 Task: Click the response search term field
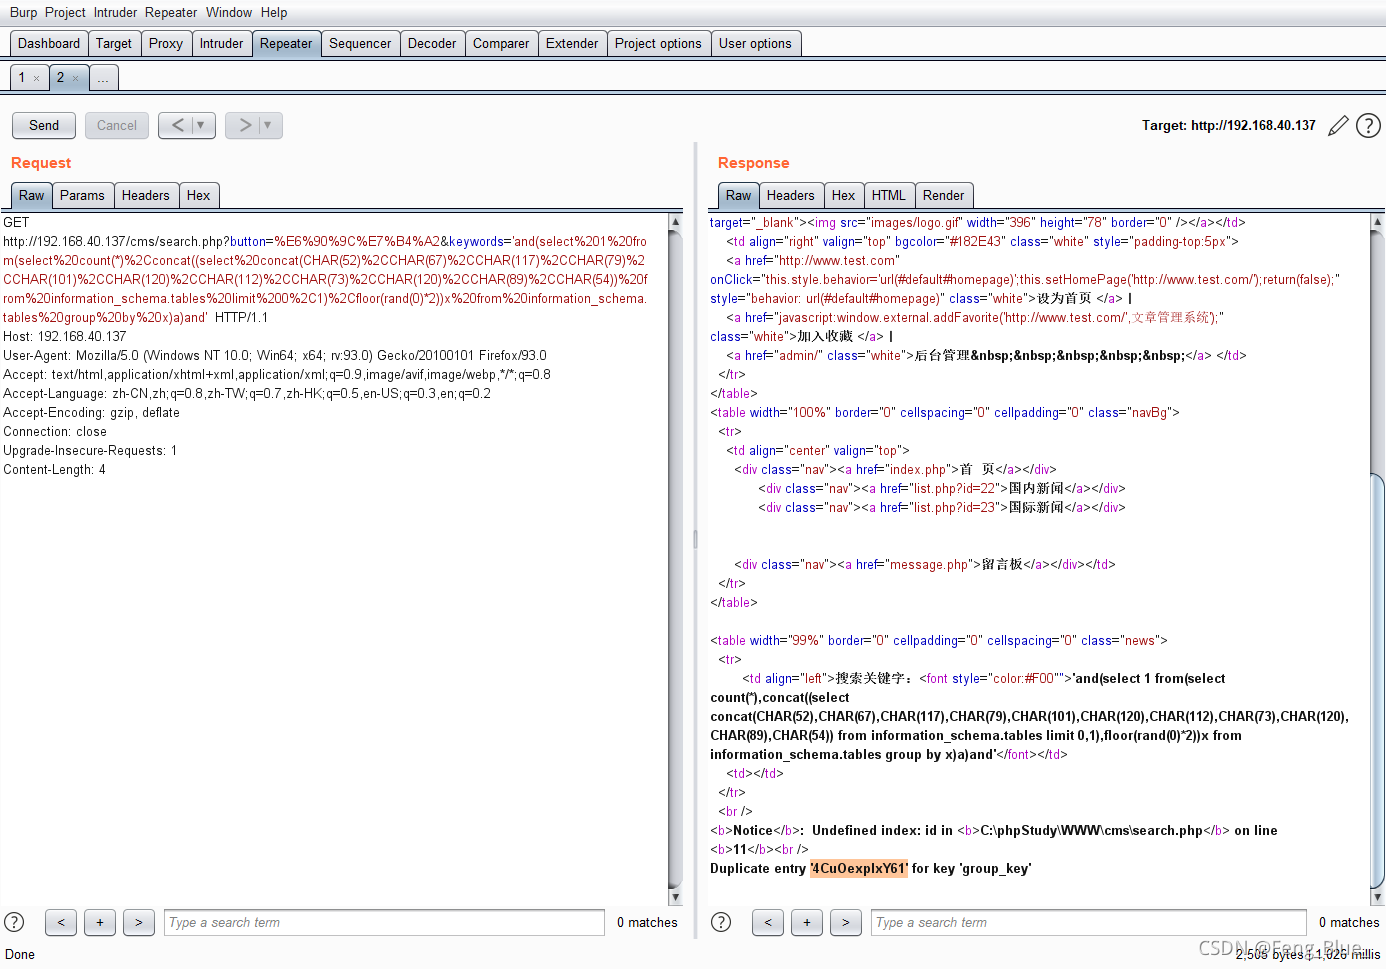pyautogui.click(x=1089, y=922)
